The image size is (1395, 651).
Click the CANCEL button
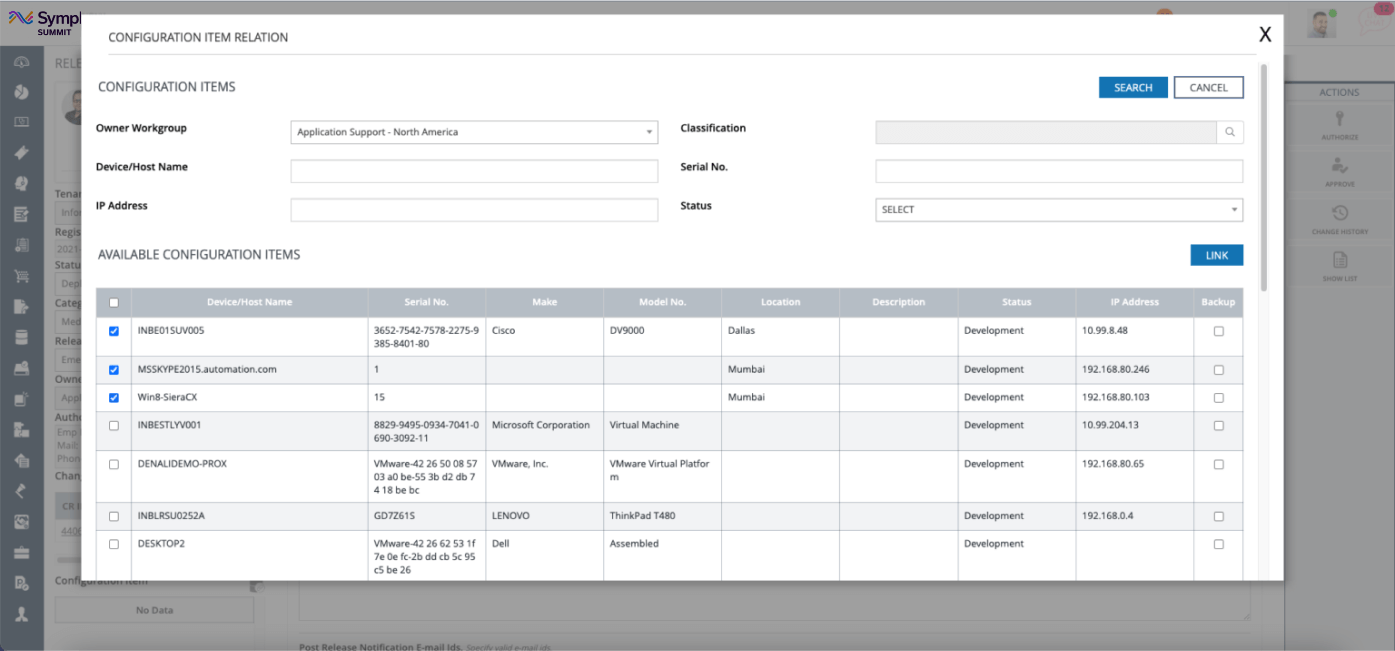coord(1208,88)
